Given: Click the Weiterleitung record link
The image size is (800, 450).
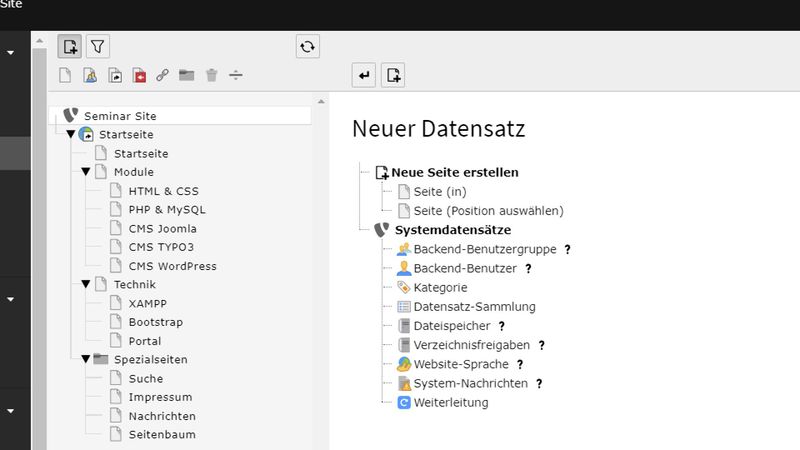Looking at the screenshot, I should [450, 402].
